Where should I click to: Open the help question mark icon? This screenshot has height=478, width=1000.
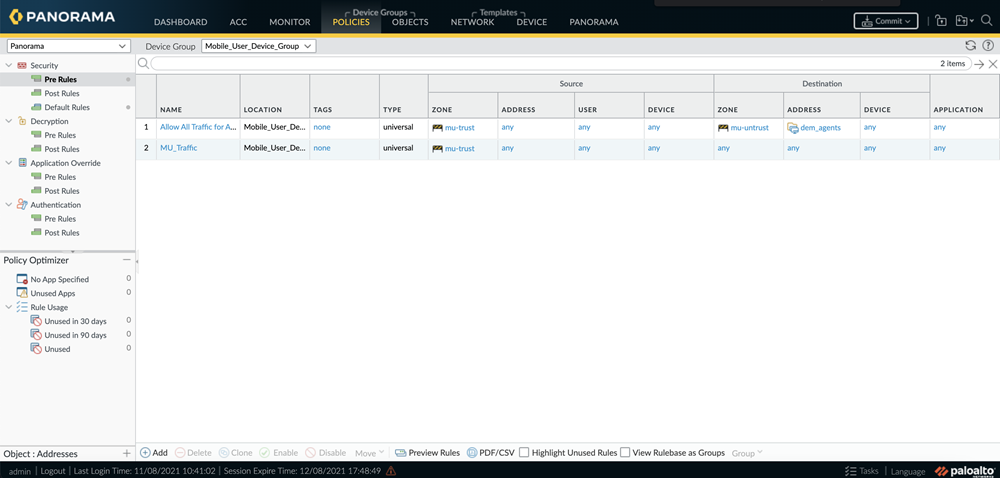(988, 46)
